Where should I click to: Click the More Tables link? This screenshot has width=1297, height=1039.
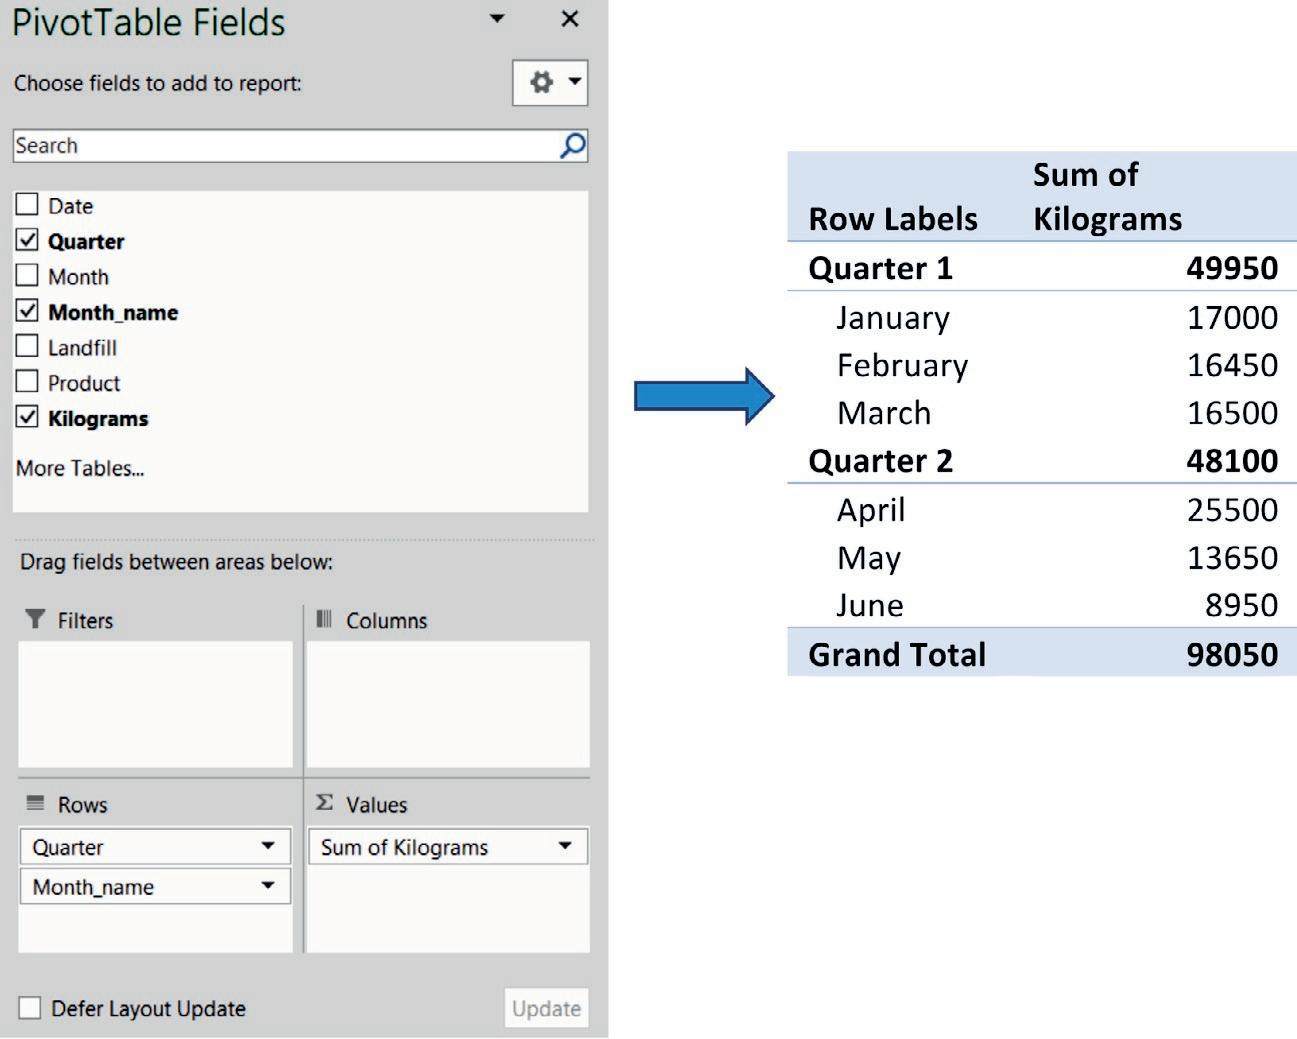(80, 468)
